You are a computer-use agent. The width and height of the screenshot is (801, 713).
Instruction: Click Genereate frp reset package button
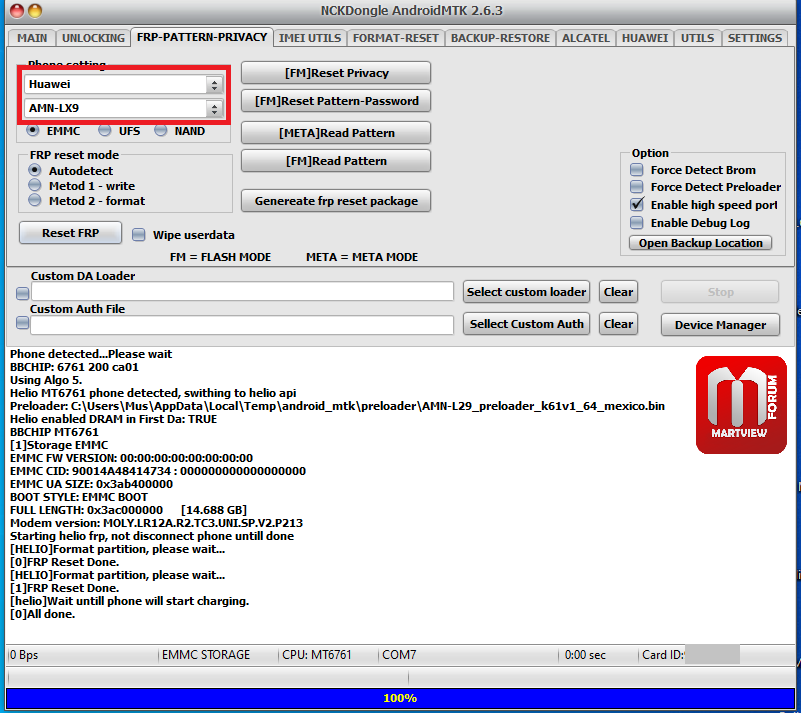(x=336, y=201)
